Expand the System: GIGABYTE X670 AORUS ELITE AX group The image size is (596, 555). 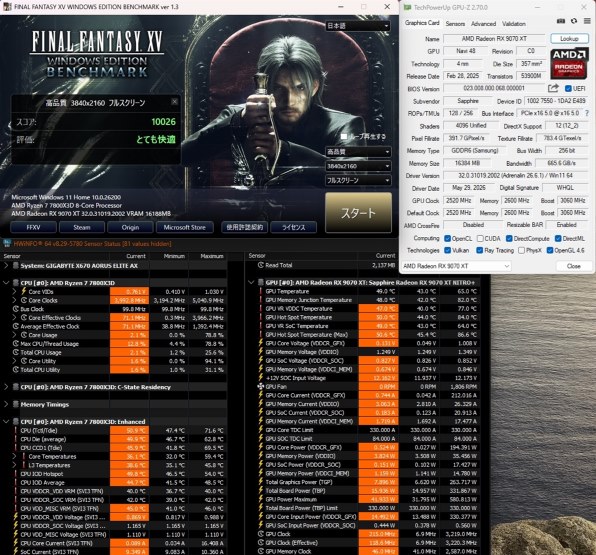click(6, 265)
